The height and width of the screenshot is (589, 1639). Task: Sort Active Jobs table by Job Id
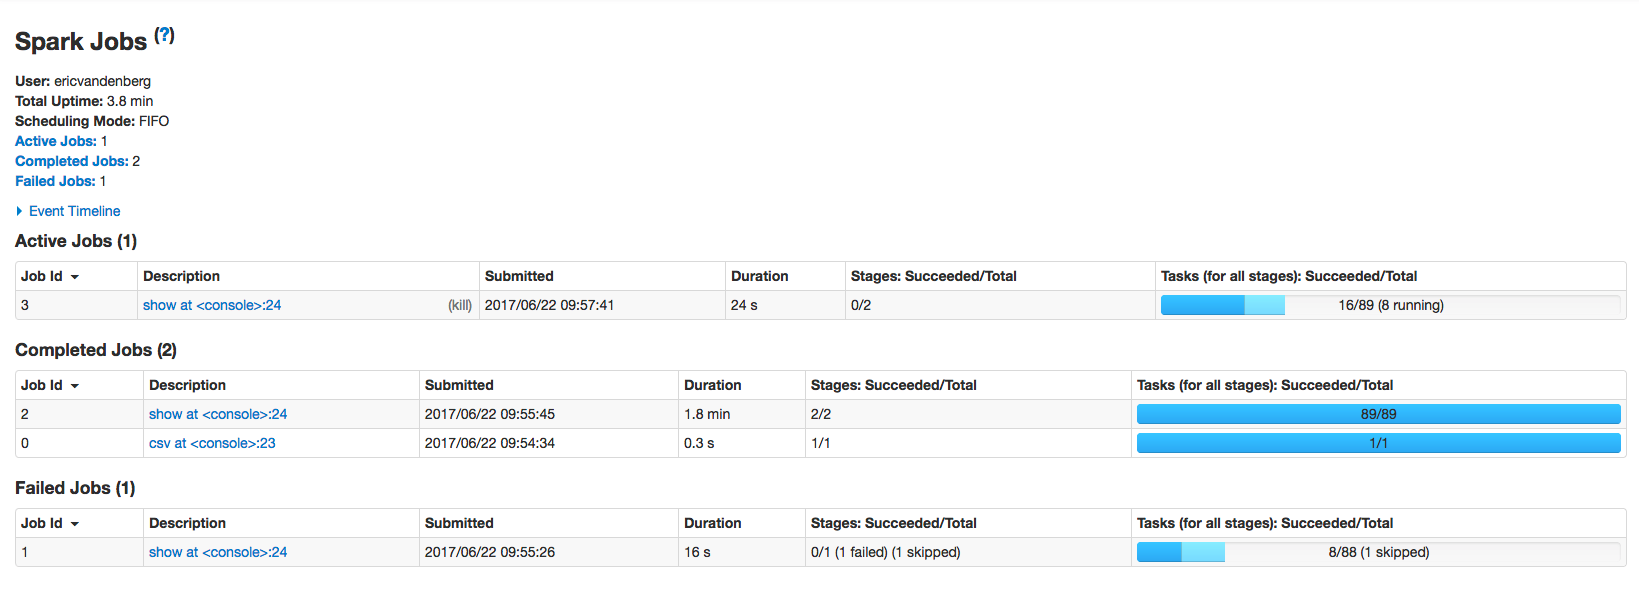(50, 276)
